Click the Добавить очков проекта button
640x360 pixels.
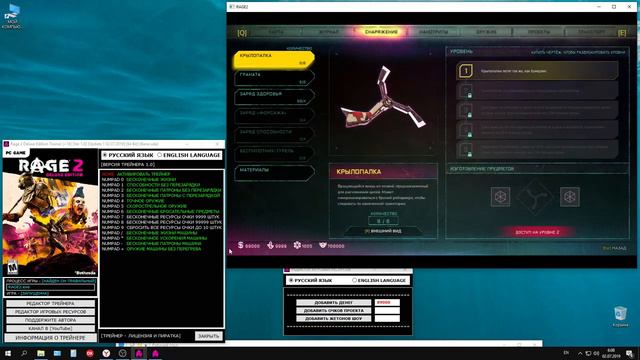pyautogui.click(x=333, y=311)
